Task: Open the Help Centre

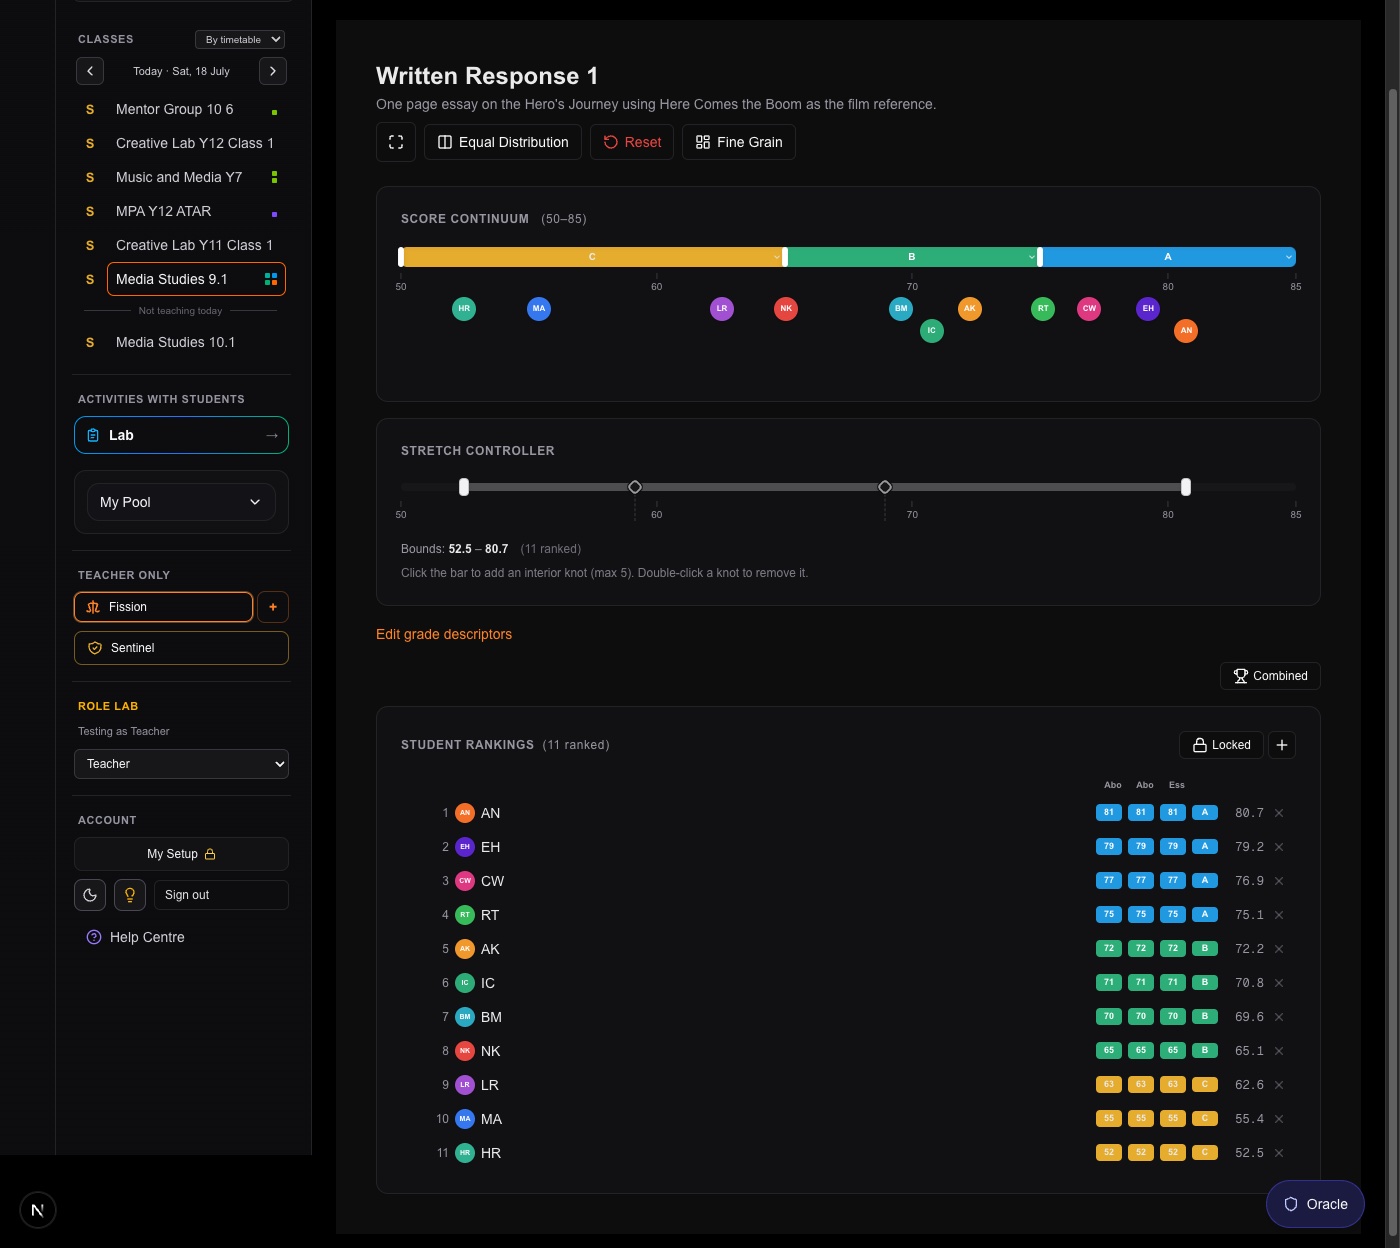Action: [136, 937]
